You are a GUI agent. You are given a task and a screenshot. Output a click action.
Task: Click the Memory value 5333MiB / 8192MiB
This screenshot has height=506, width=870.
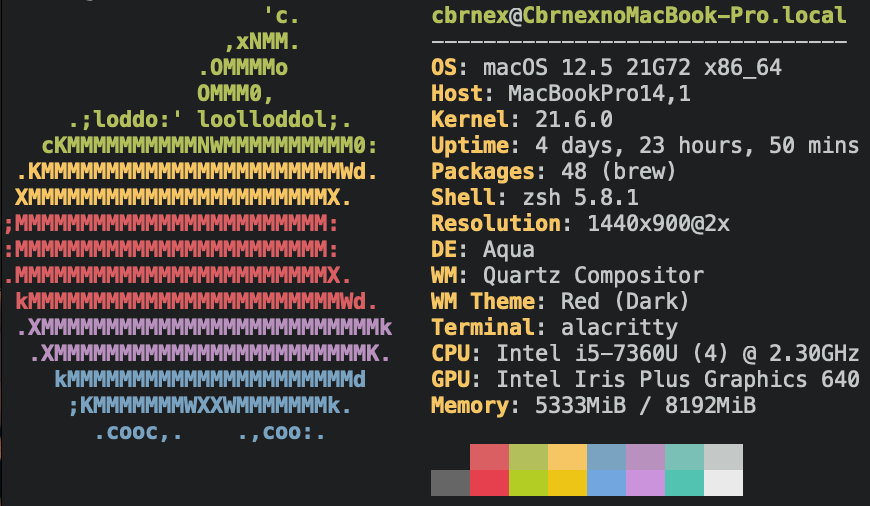coord(645,406)
